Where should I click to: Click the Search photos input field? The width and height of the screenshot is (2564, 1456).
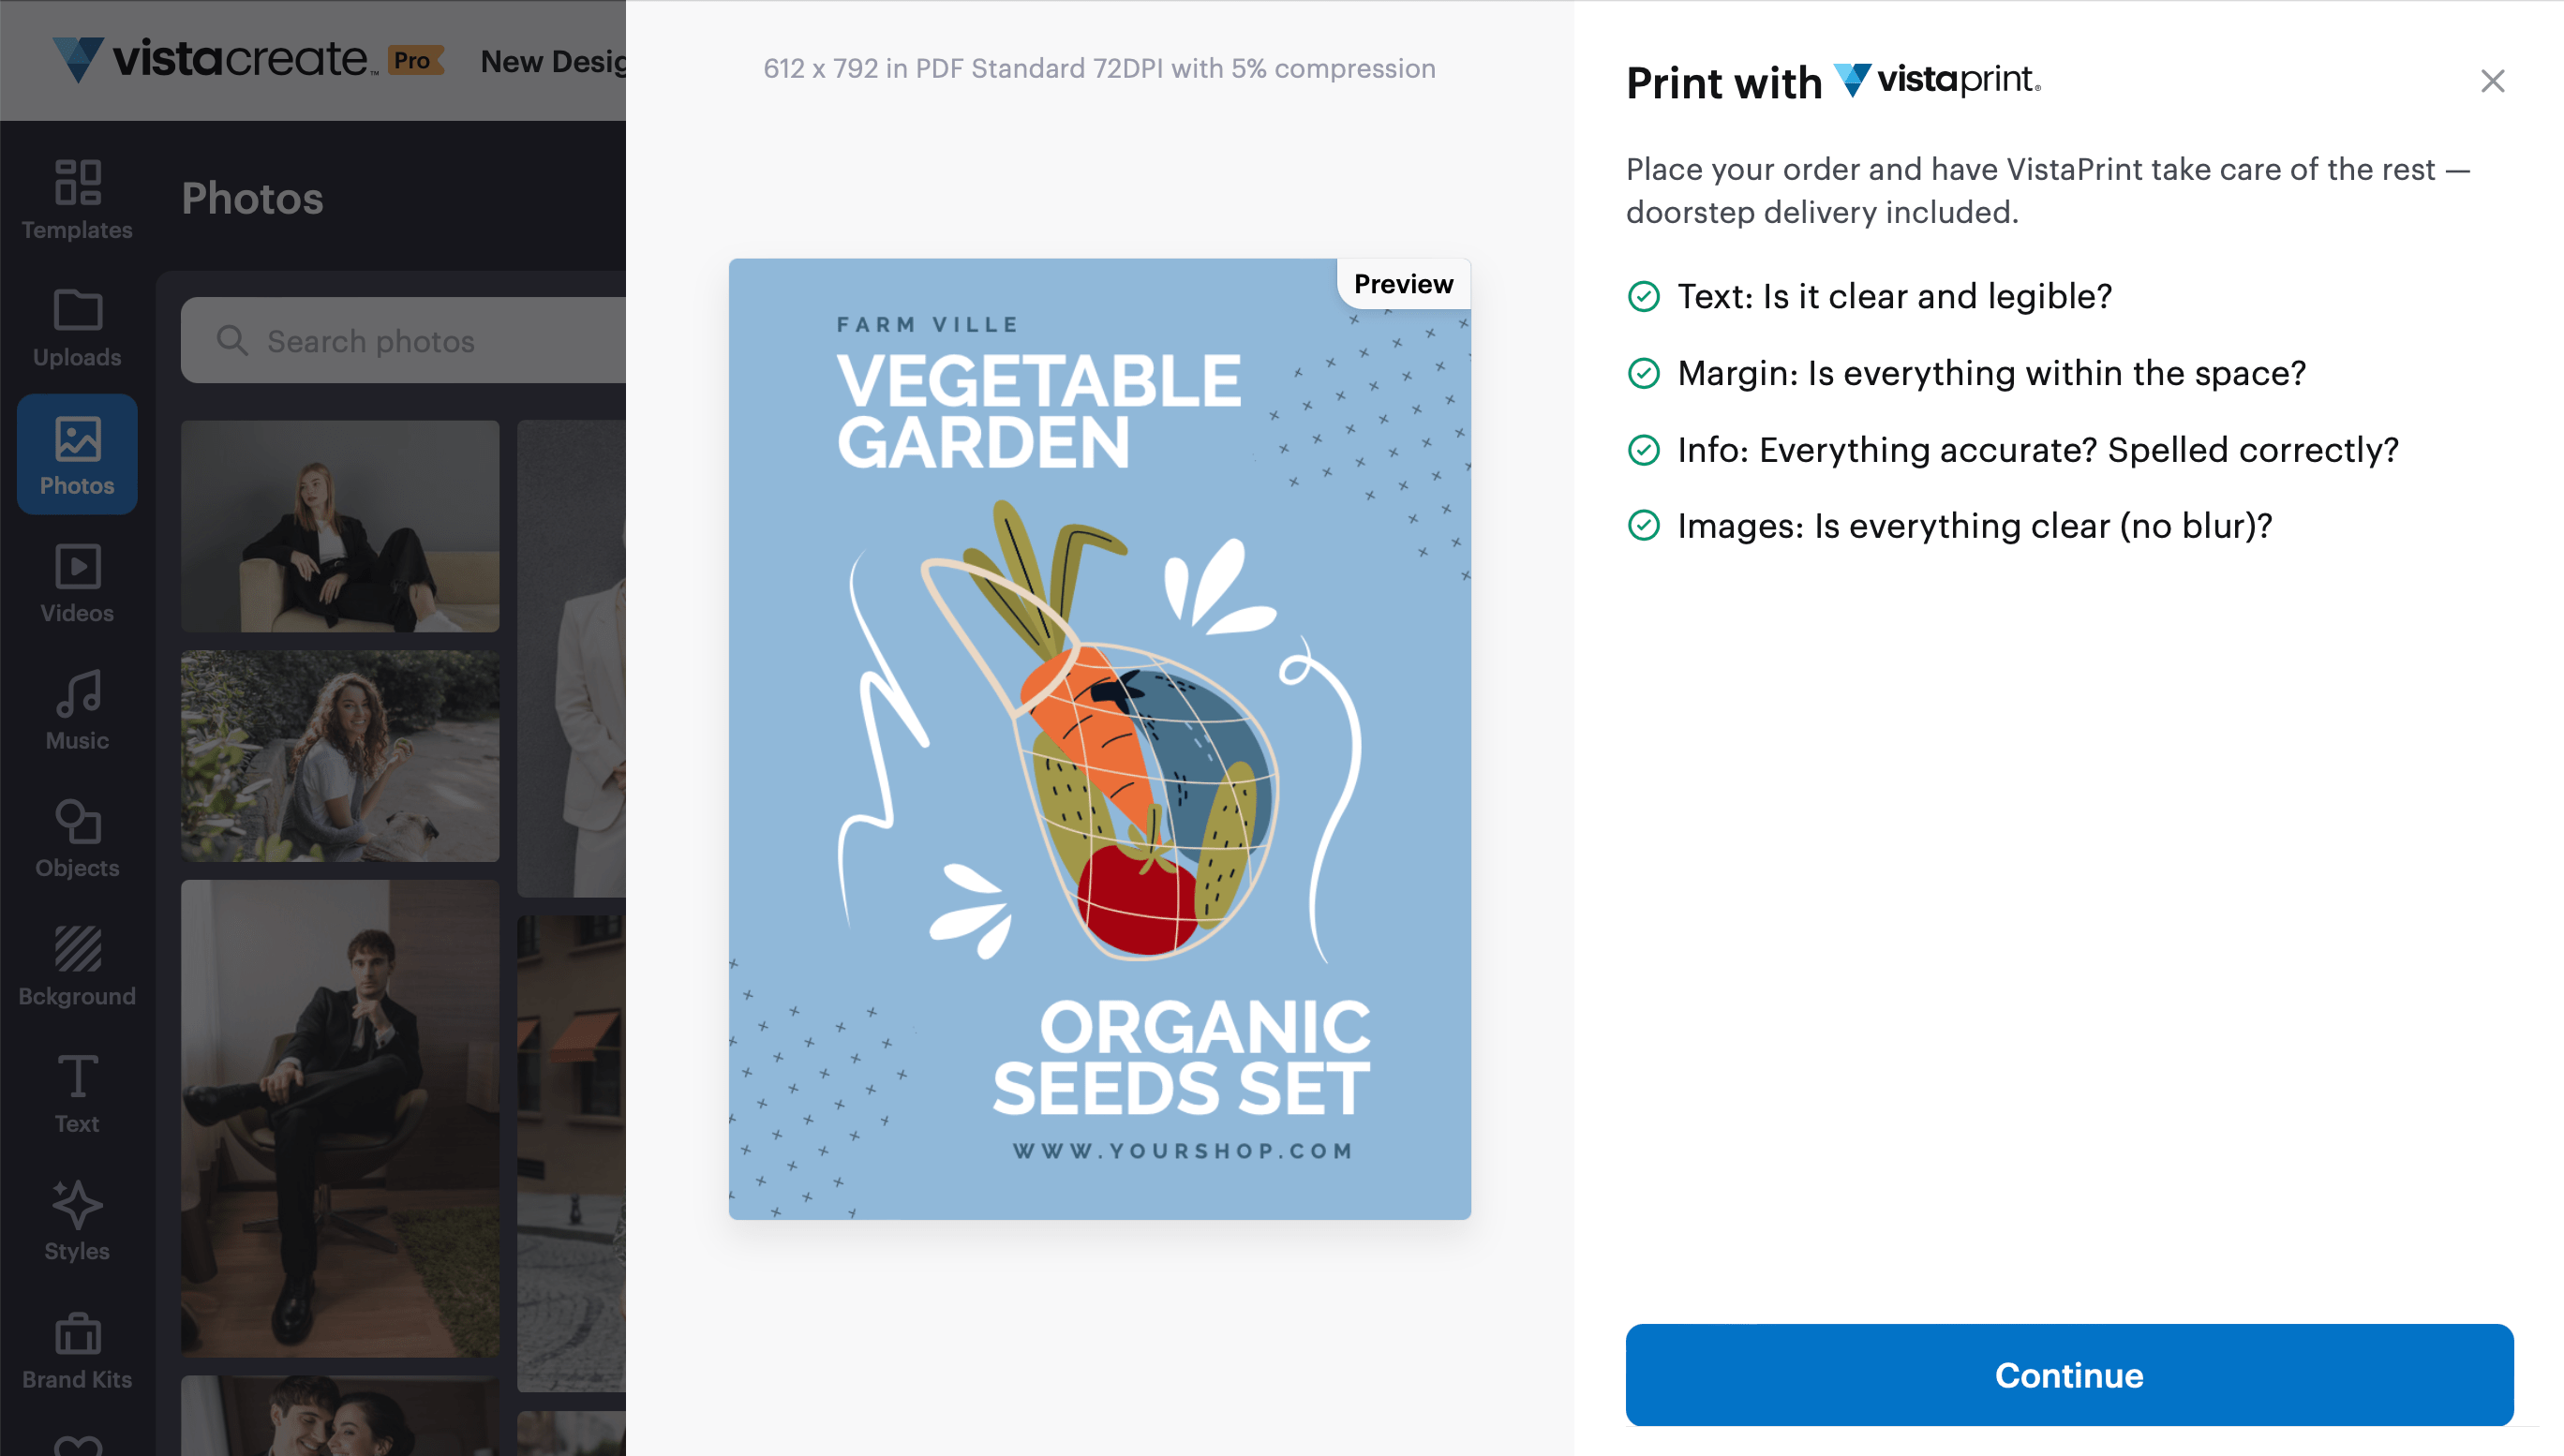click(400, 341)
